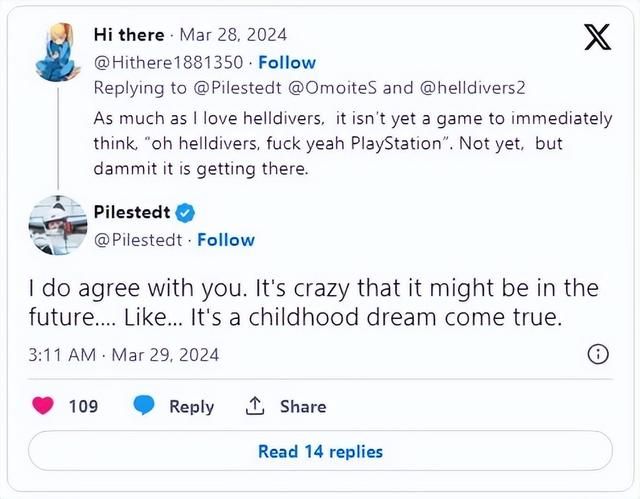Click the blue reply bubble icon
Image resolution: width=640 pixels, height=499 pixels.
pos(144,406)
